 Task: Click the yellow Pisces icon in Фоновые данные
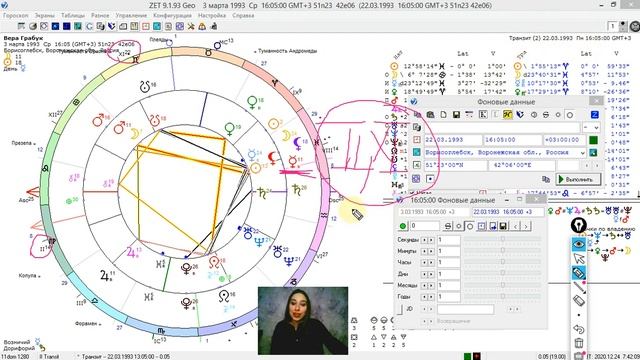coord(507,115)
